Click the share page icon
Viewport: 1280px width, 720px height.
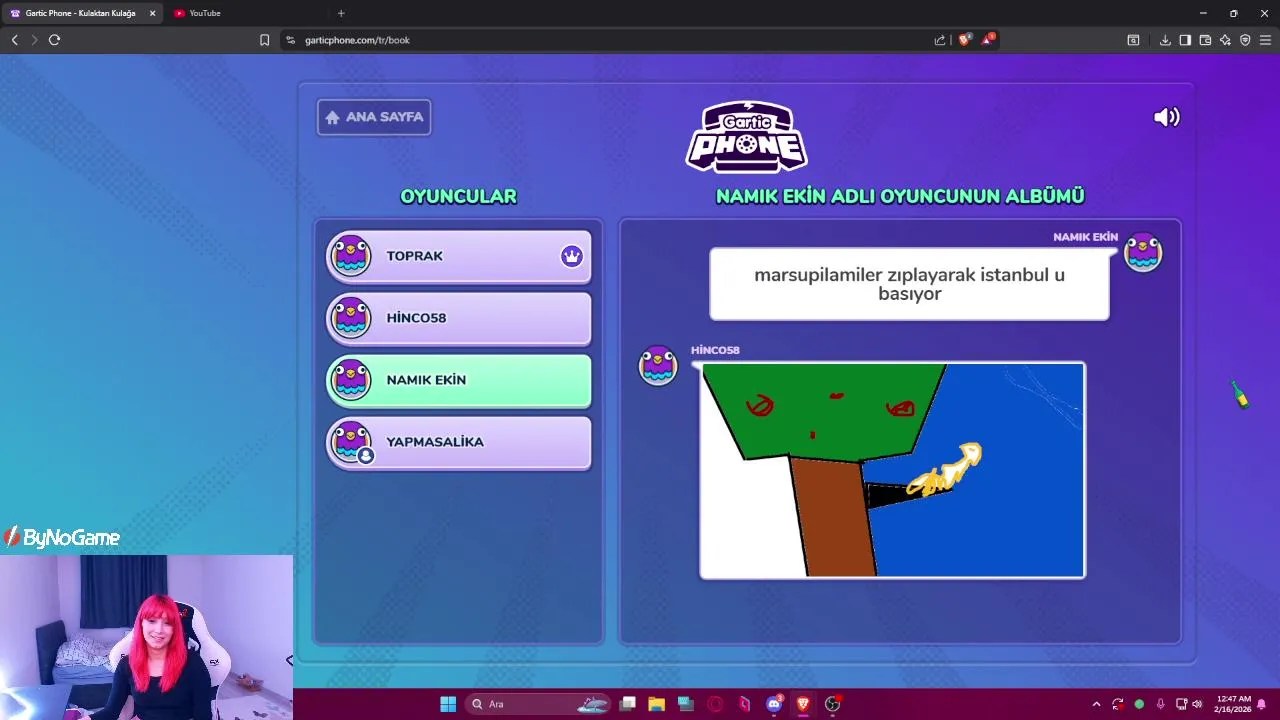point(940,40)
